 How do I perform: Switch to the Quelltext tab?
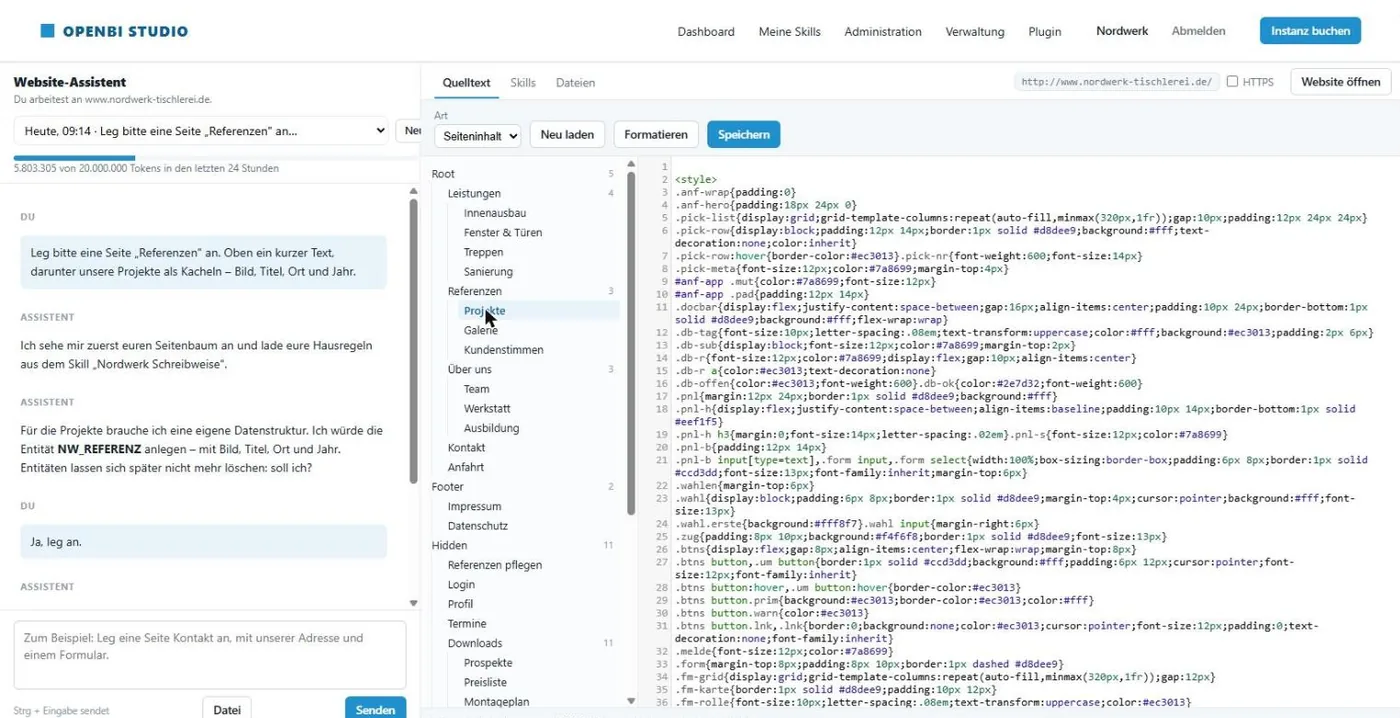[466, 83]
